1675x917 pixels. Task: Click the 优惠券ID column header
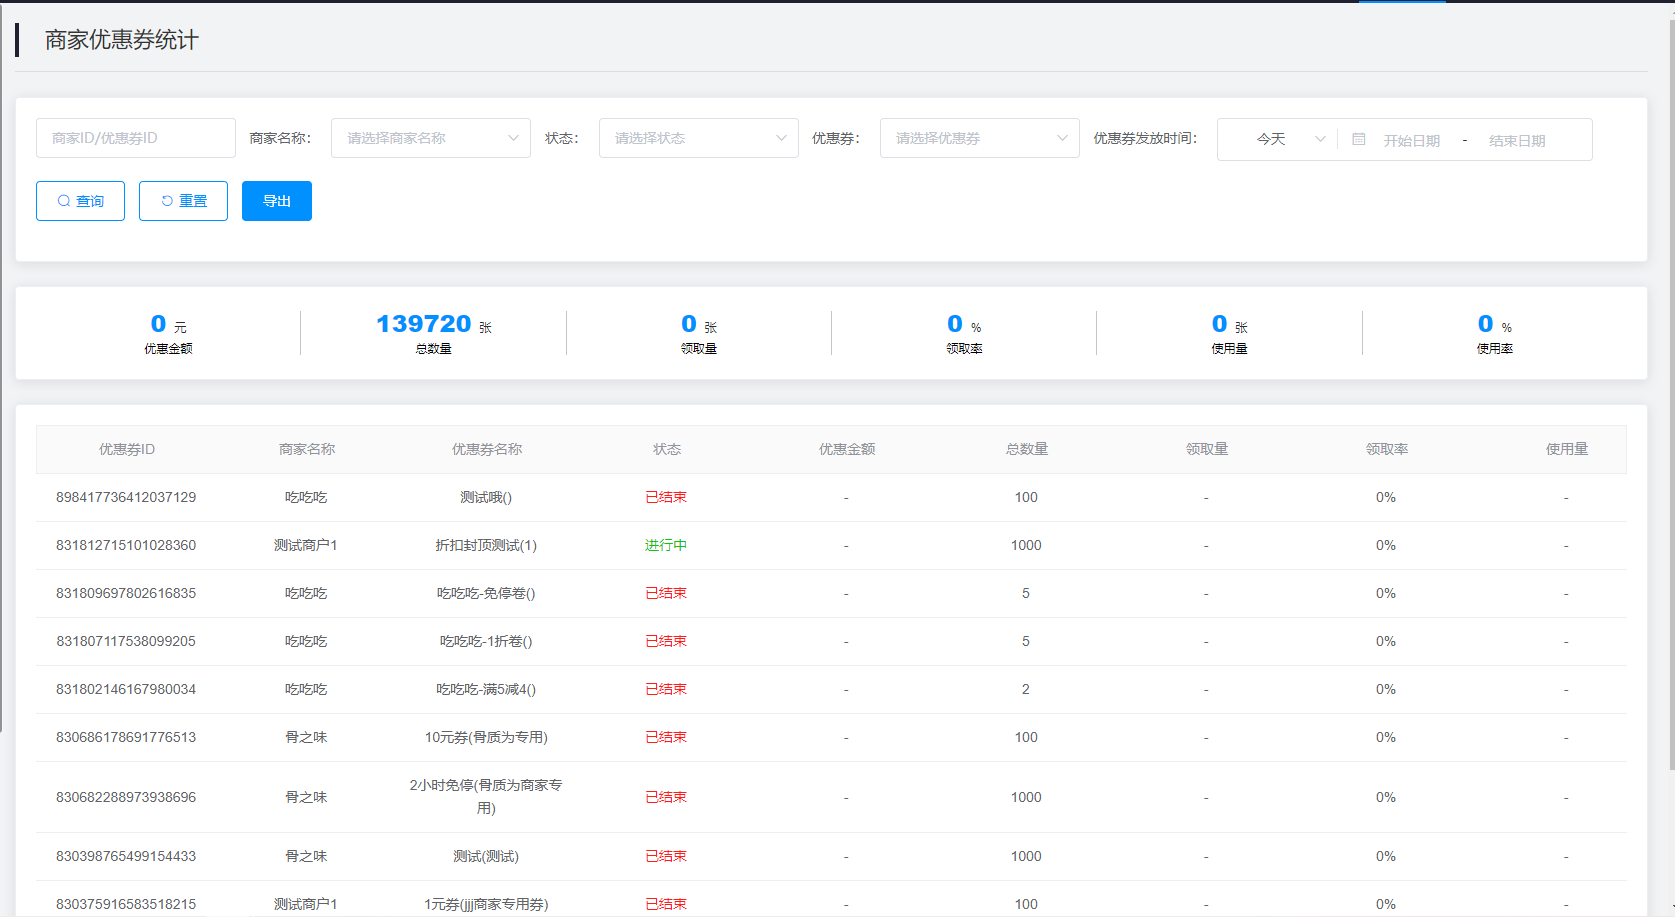[127, 449]
